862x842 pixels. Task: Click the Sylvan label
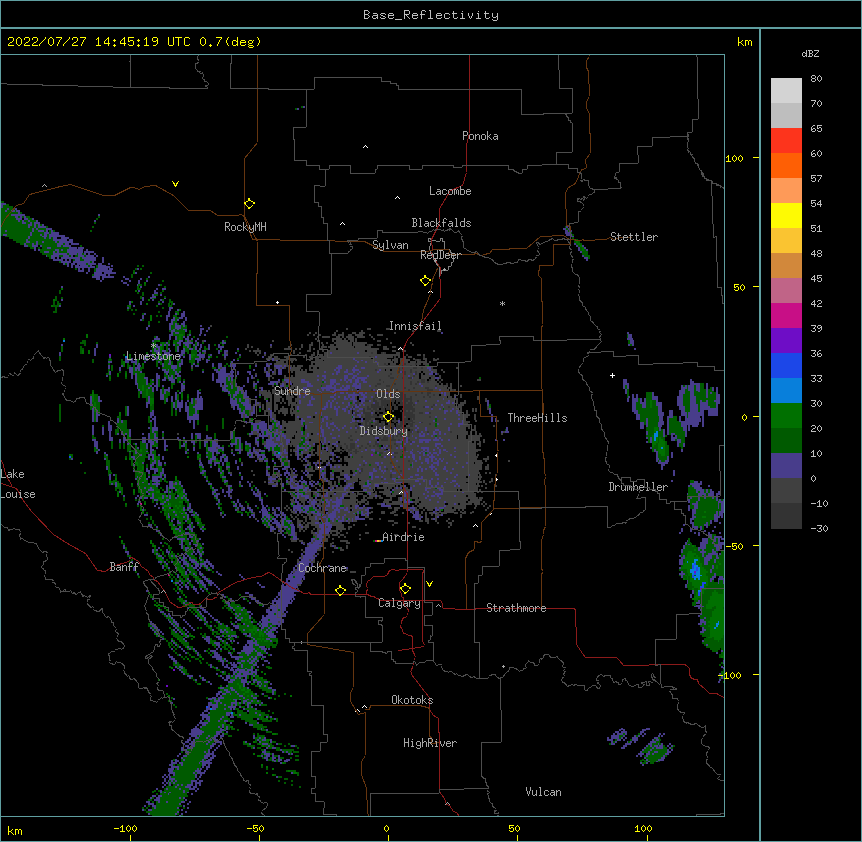pyautogui.click(x=390, y=245)
